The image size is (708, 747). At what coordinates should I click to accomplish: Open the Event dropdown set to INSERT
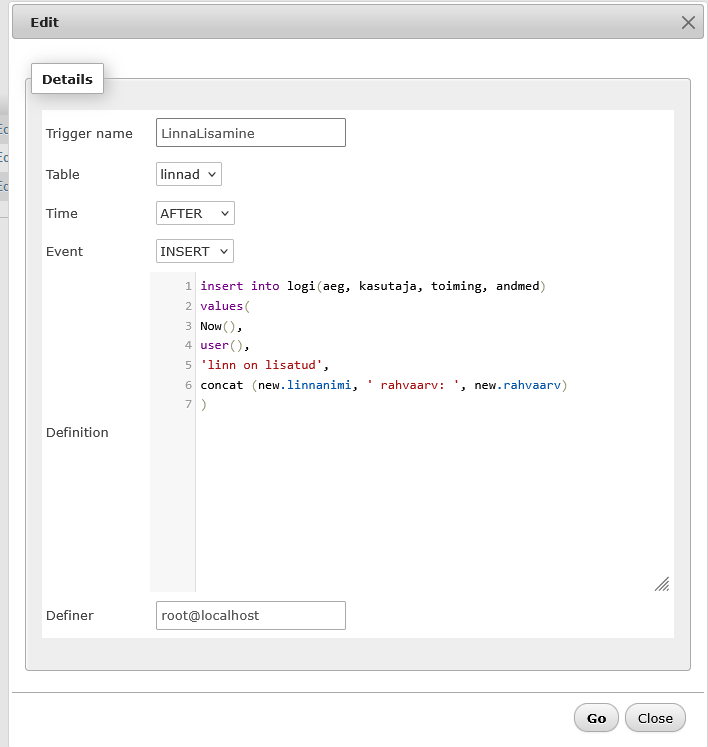195,251
